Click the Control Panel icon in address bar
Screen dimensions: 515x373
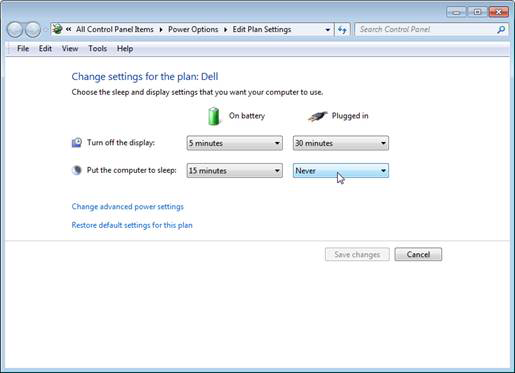57,29
